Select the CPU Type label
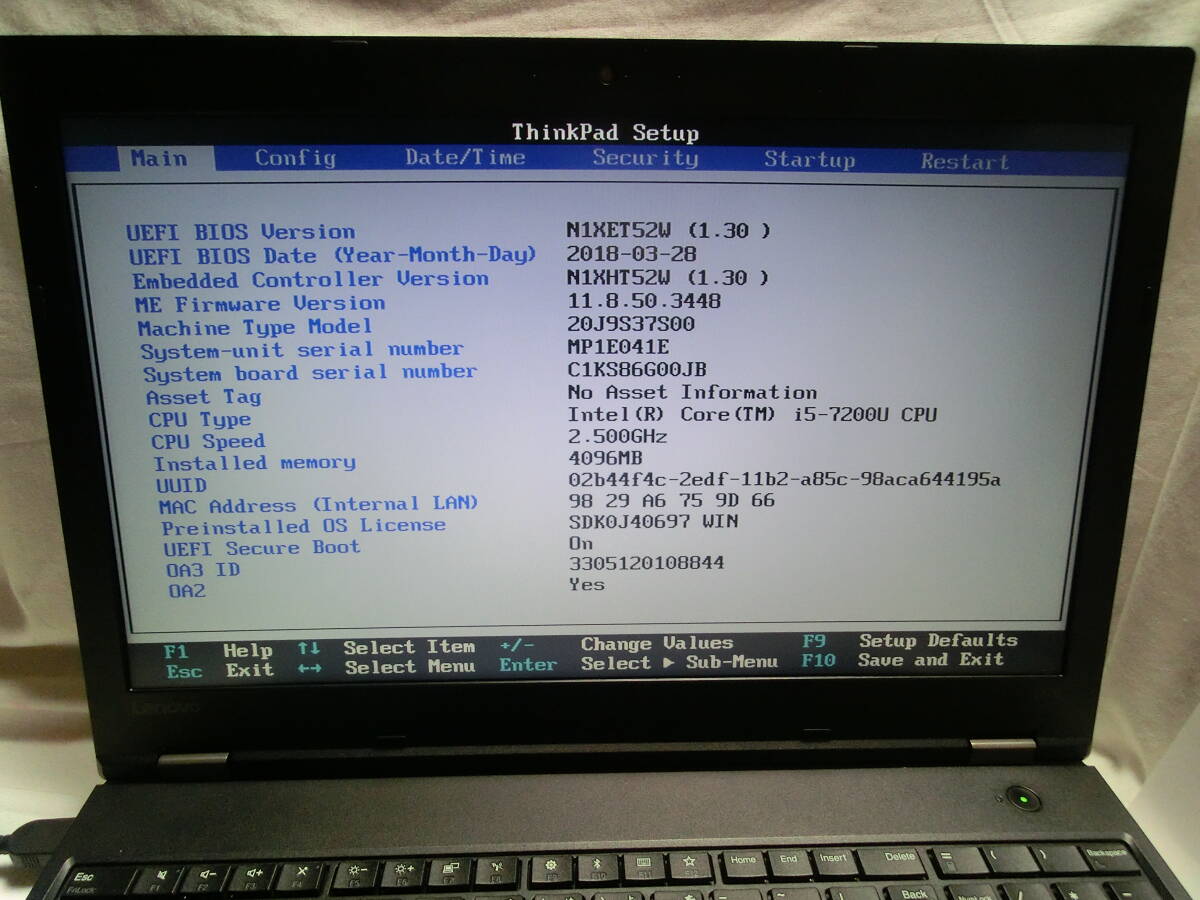The image size is (1200, 900). [x=200, y=420]
